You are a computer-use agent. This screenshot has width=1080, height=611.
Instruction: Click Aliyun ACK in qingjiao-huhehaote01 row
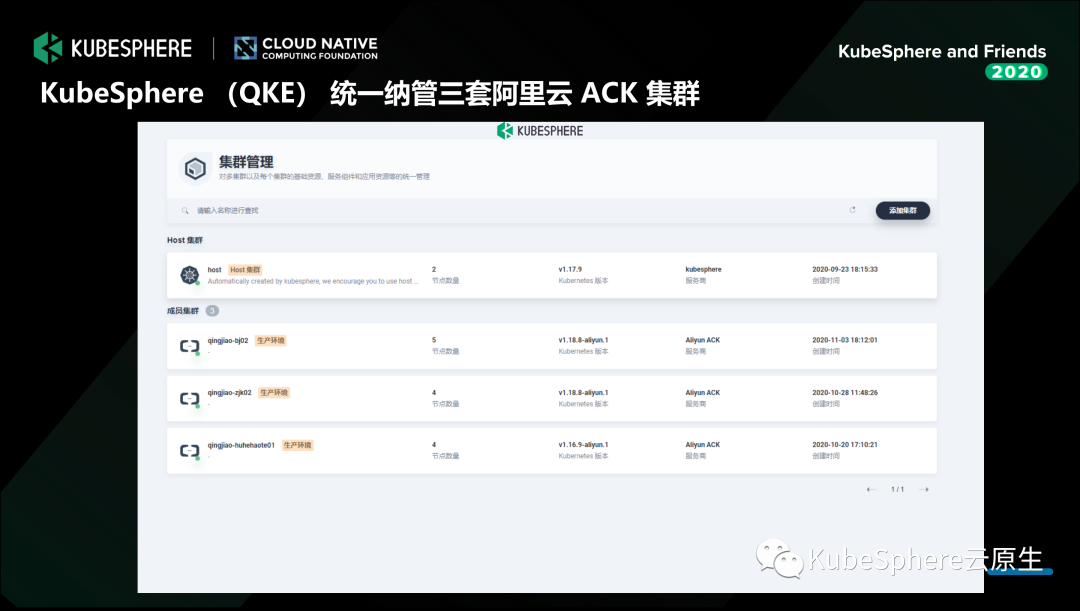(703, 444)
